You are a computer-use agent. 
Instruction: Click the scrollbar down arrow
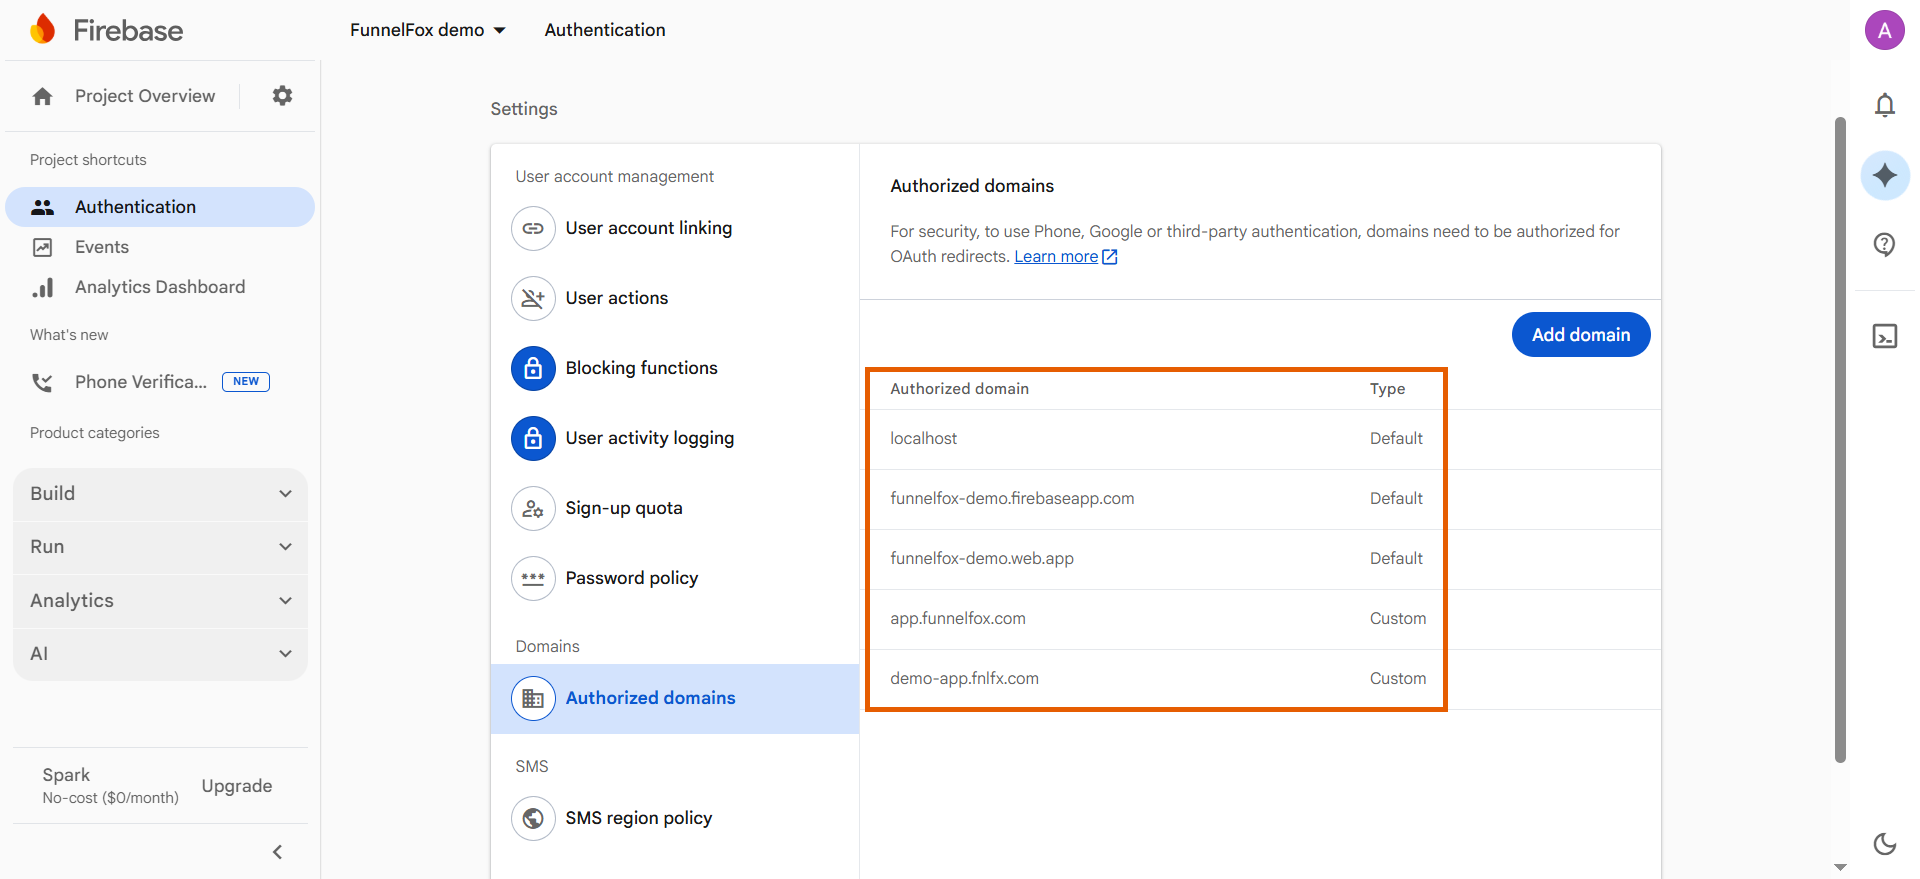coord(1840,867)
